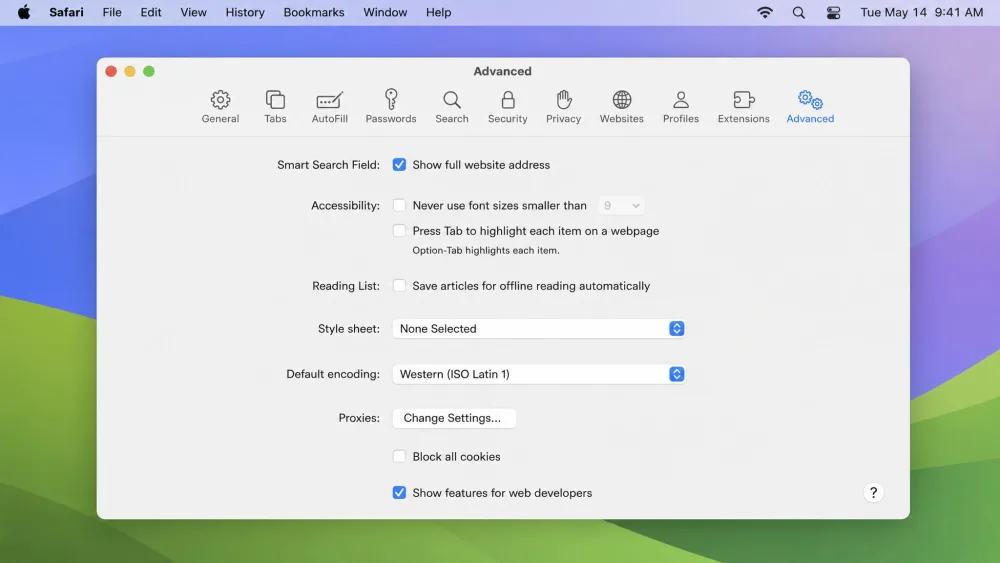Enable saving articles for offline reading
This screenshot has width=1000, height=563.
click(399, 286)
